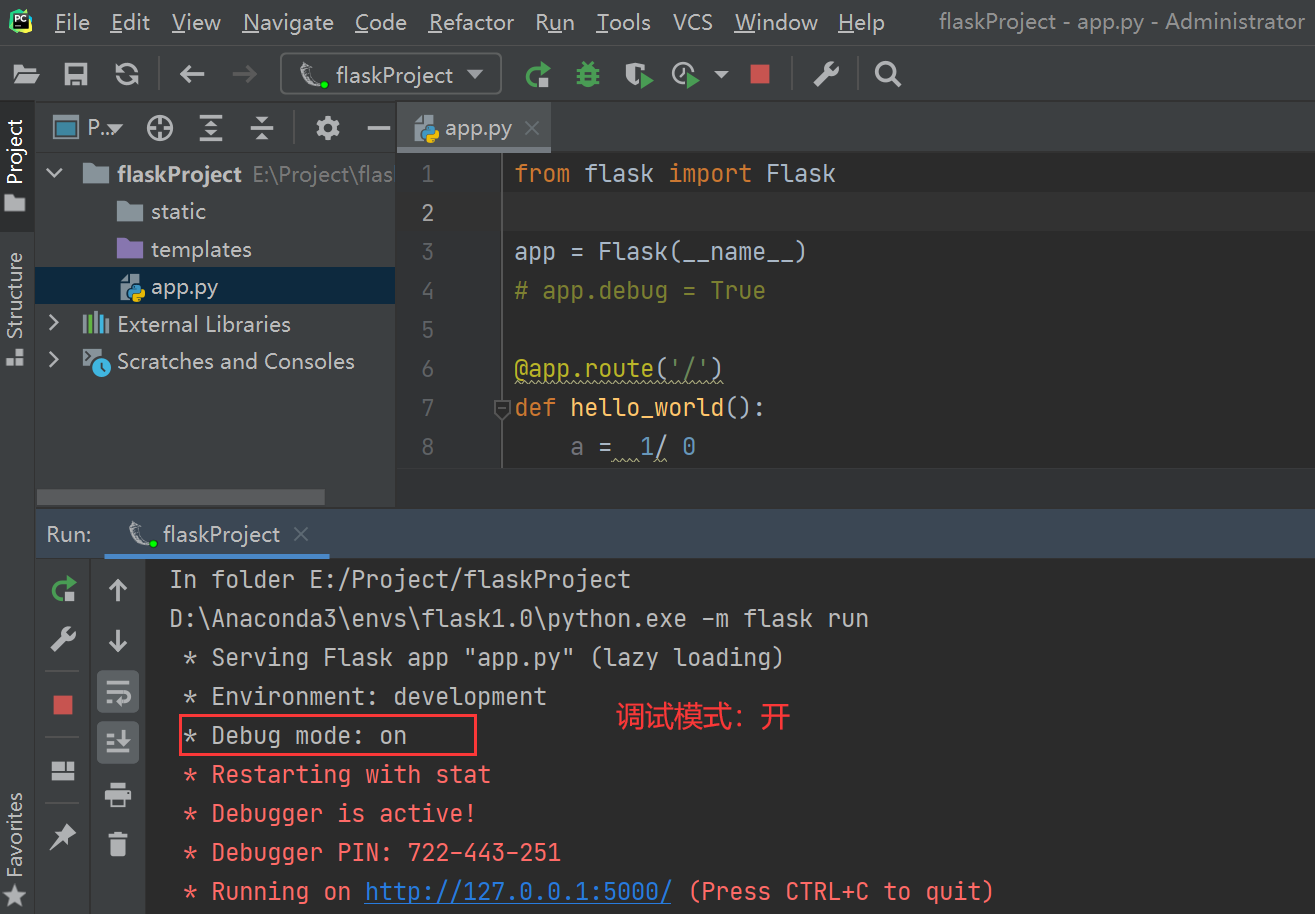Click the restore layout icon in Run panel
Screen dimensions: 1315x914
pyautogui.click(x=64, y=770)
